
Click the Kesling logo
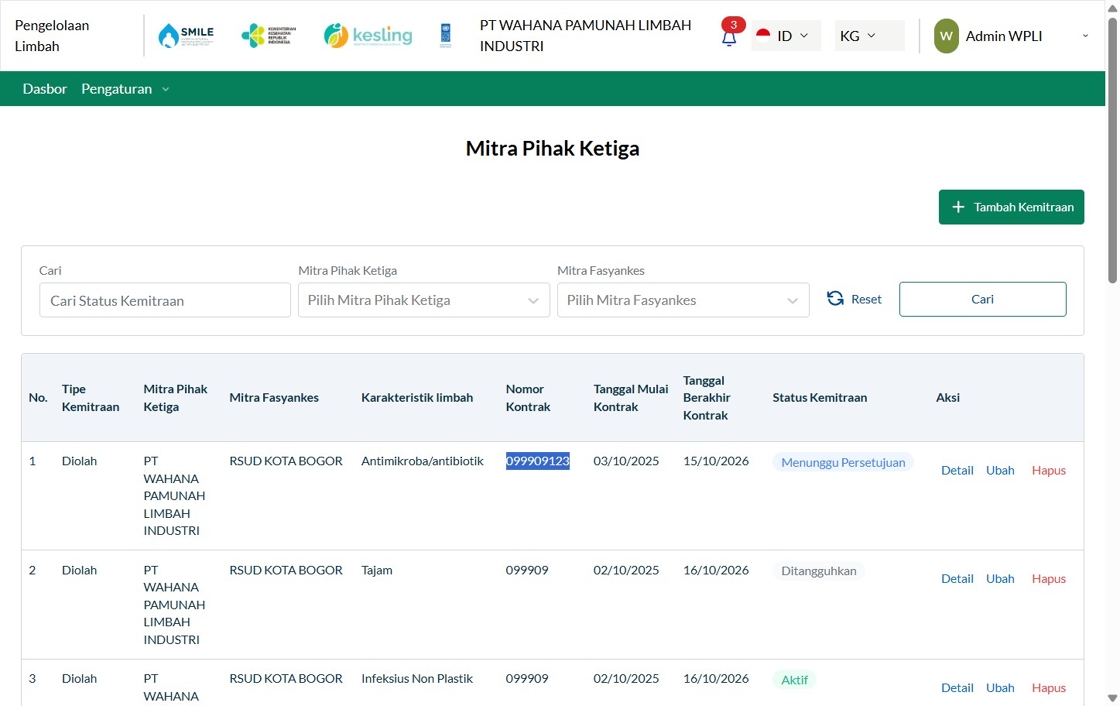368,35
